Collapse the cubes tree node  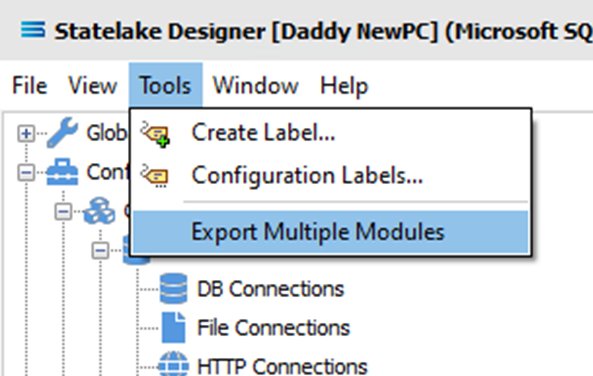[x=63, y=211]
